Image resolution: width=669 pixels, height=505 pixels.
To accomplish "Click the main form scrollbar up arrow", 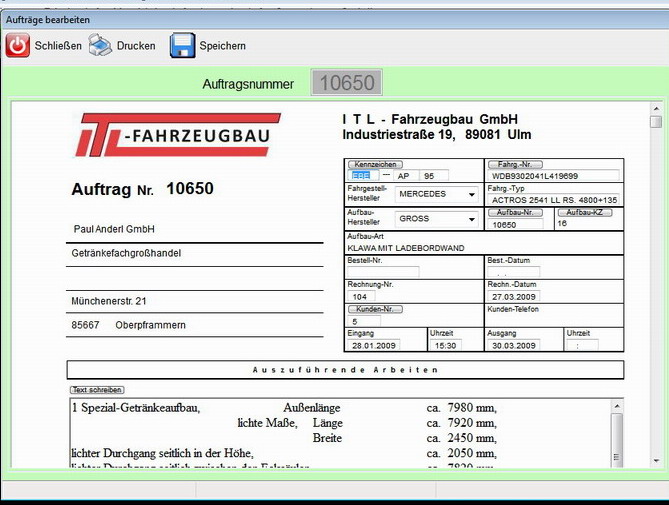I will [x=656, y=109].
